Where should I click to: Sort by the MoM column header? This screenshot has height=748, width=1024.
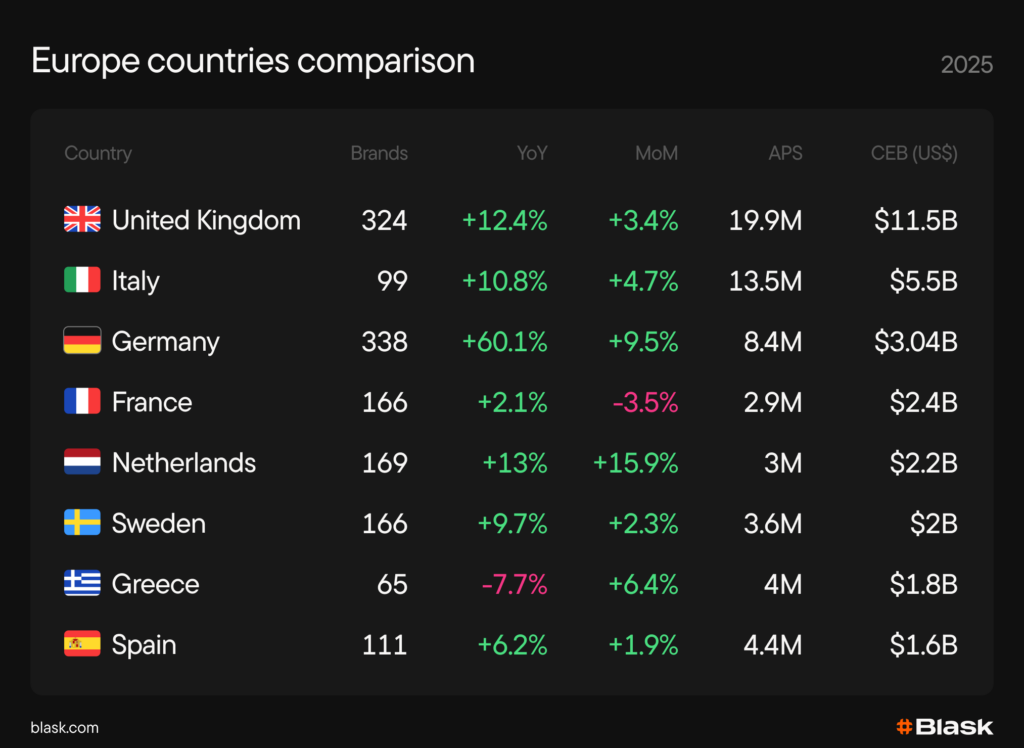[x=656, y=154]
